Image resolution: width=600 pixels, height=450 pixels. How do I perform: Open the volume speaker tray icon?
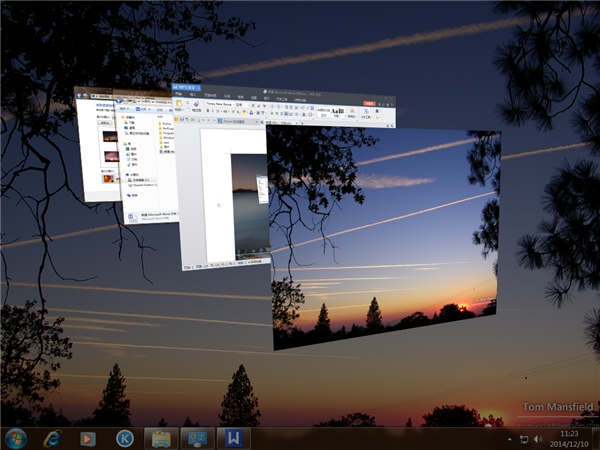pos(538,439)
